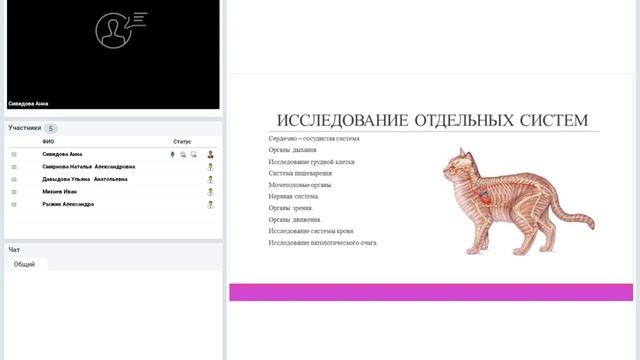Click the microphone icon for Сивидова Анна
Image resolution: width=640 pixels, height=360 pixels.
pos(172,154)
